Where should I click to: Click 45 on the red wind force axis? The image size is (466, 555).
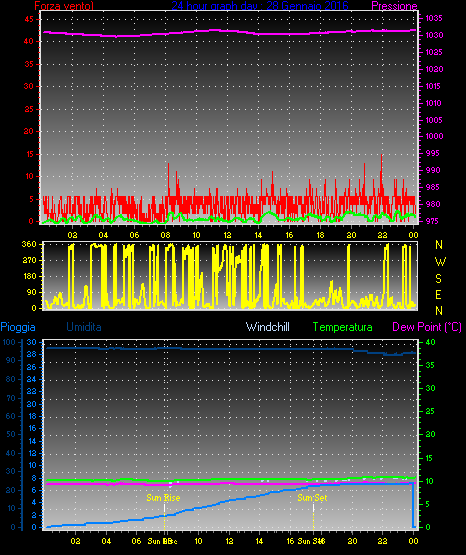coord(29,19)
